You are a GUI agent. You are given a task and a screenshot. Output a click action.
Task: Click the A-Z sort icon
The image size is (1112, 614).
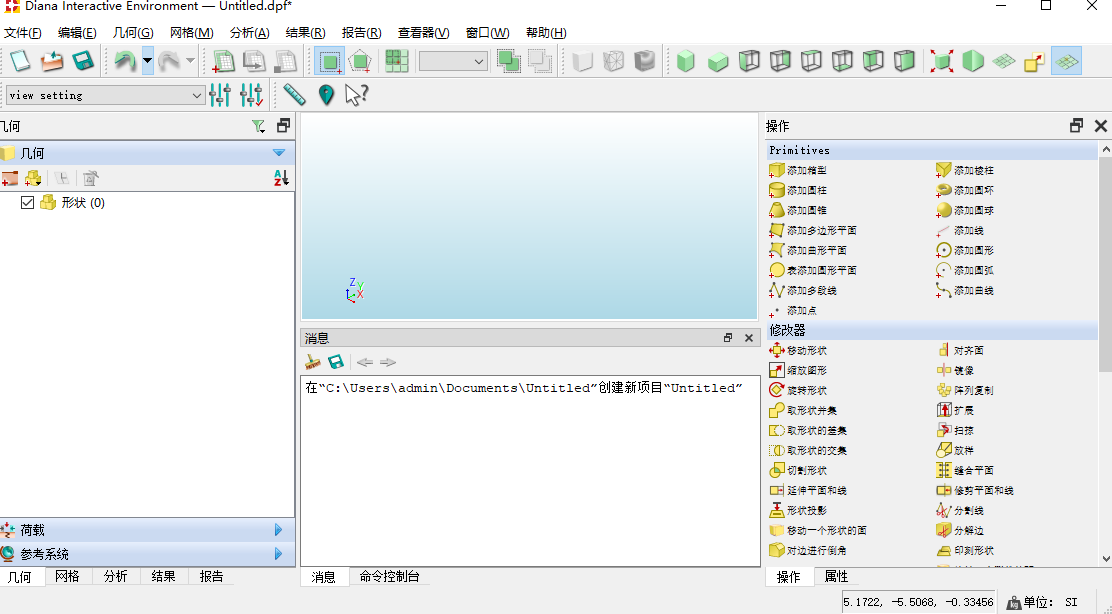281,178
